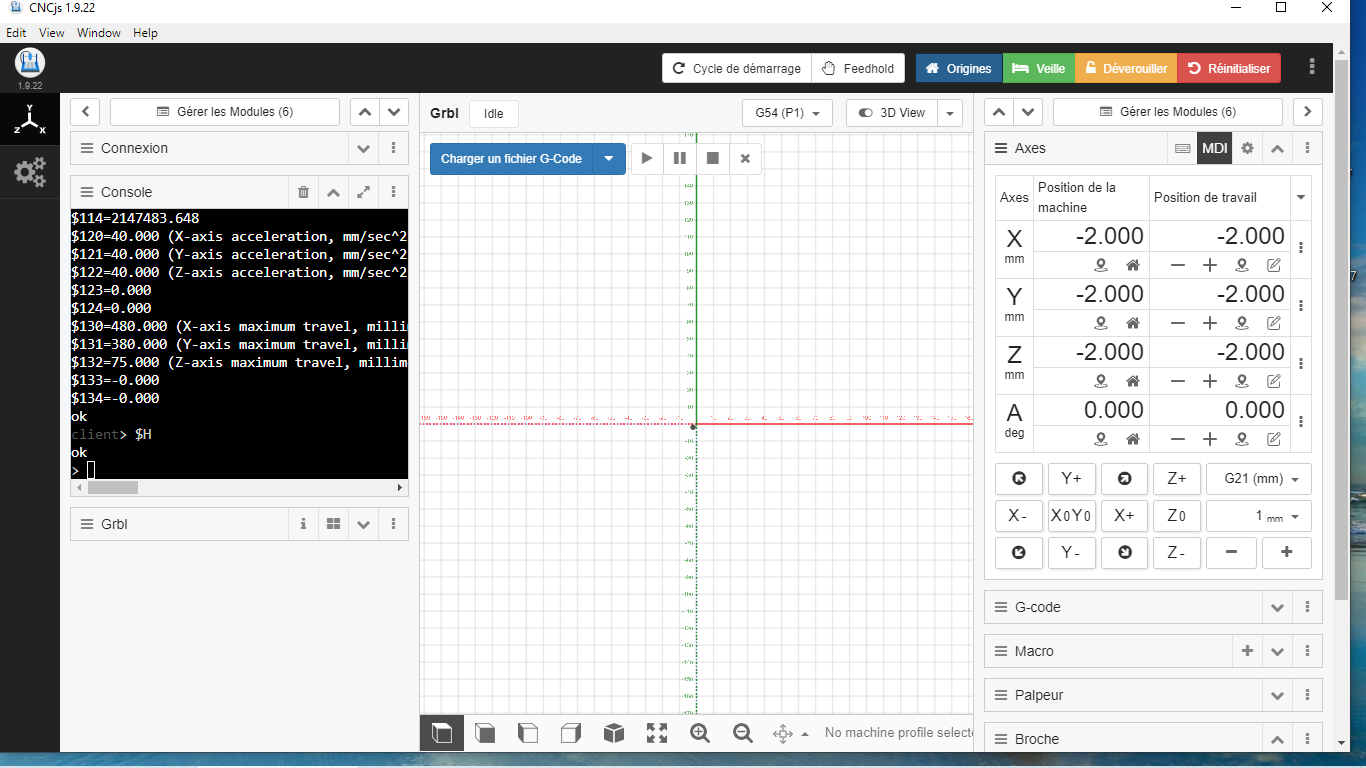
Task: Click the zoom to fit icon
Action: click(x=656, y=733)
